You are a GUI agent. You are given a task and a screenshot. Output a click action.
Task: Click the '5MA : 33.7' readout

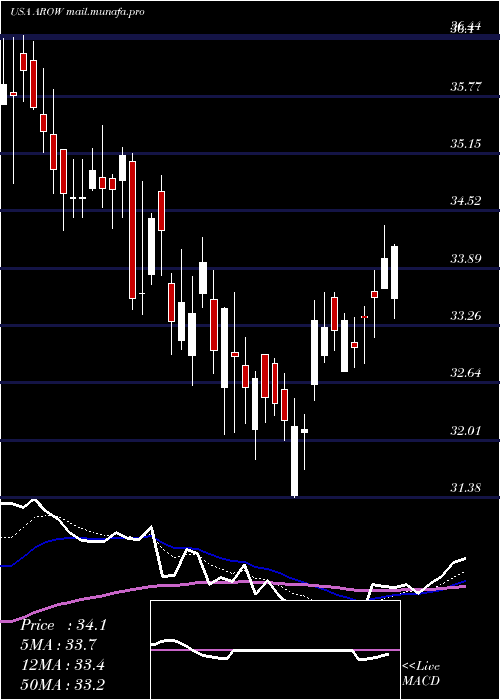tap(59, 645)
